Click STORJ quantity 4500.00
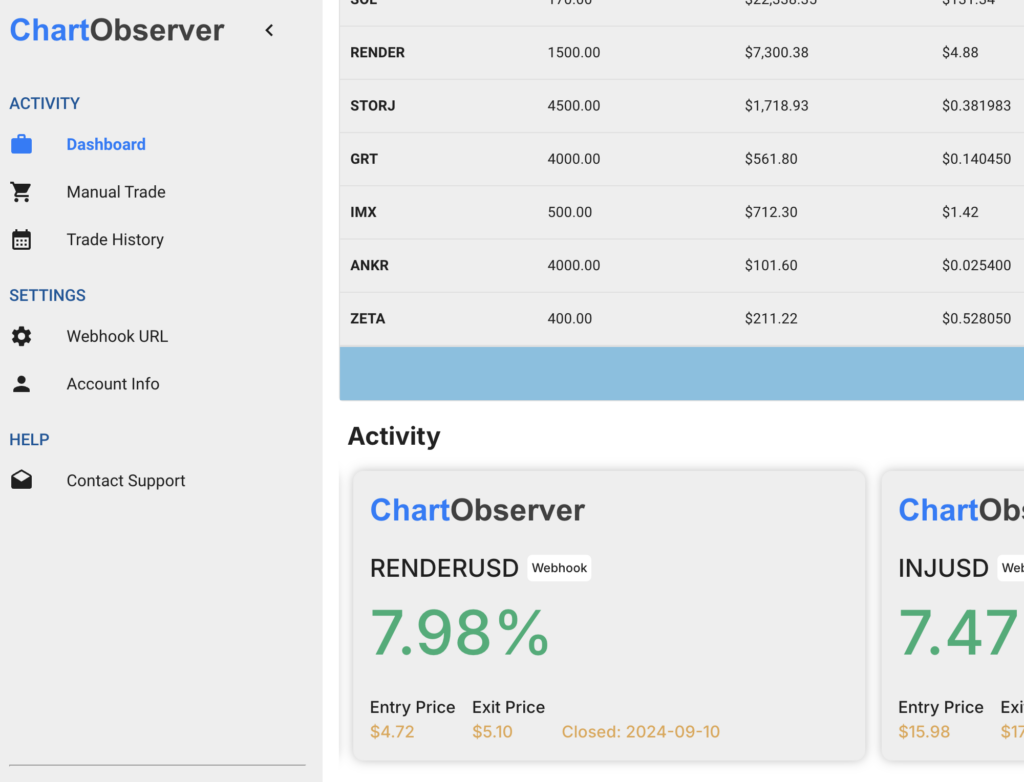Viewport: 1024px width, 782px height. [x=573, y=106]
